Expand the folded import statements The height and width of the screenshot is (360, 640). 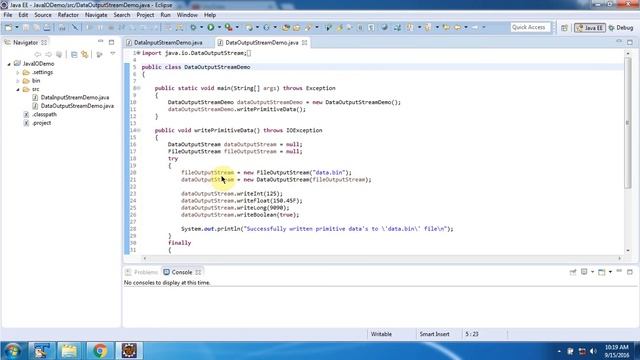pyautogui.click(x=138, y=53)
